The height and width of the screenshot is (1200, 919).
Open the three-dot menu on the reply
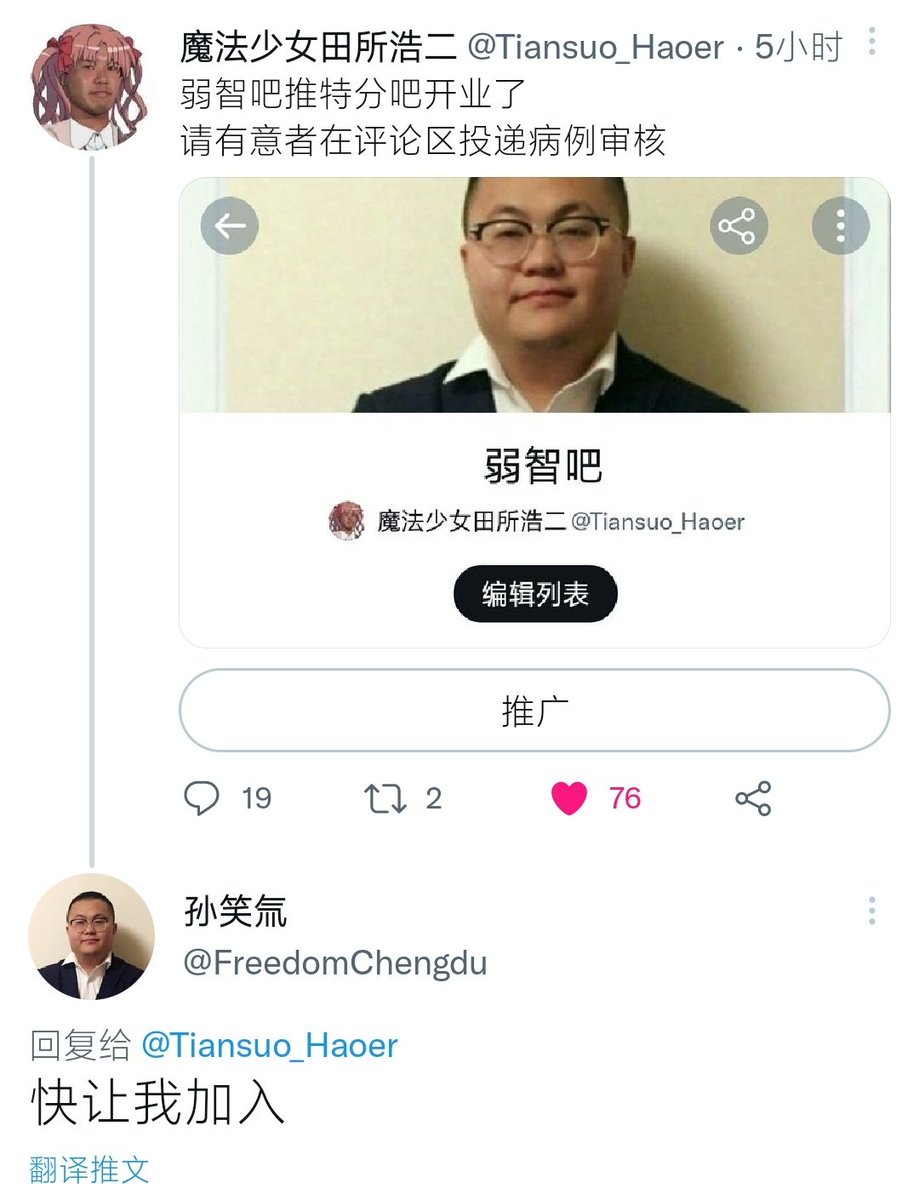coord(873,910)
